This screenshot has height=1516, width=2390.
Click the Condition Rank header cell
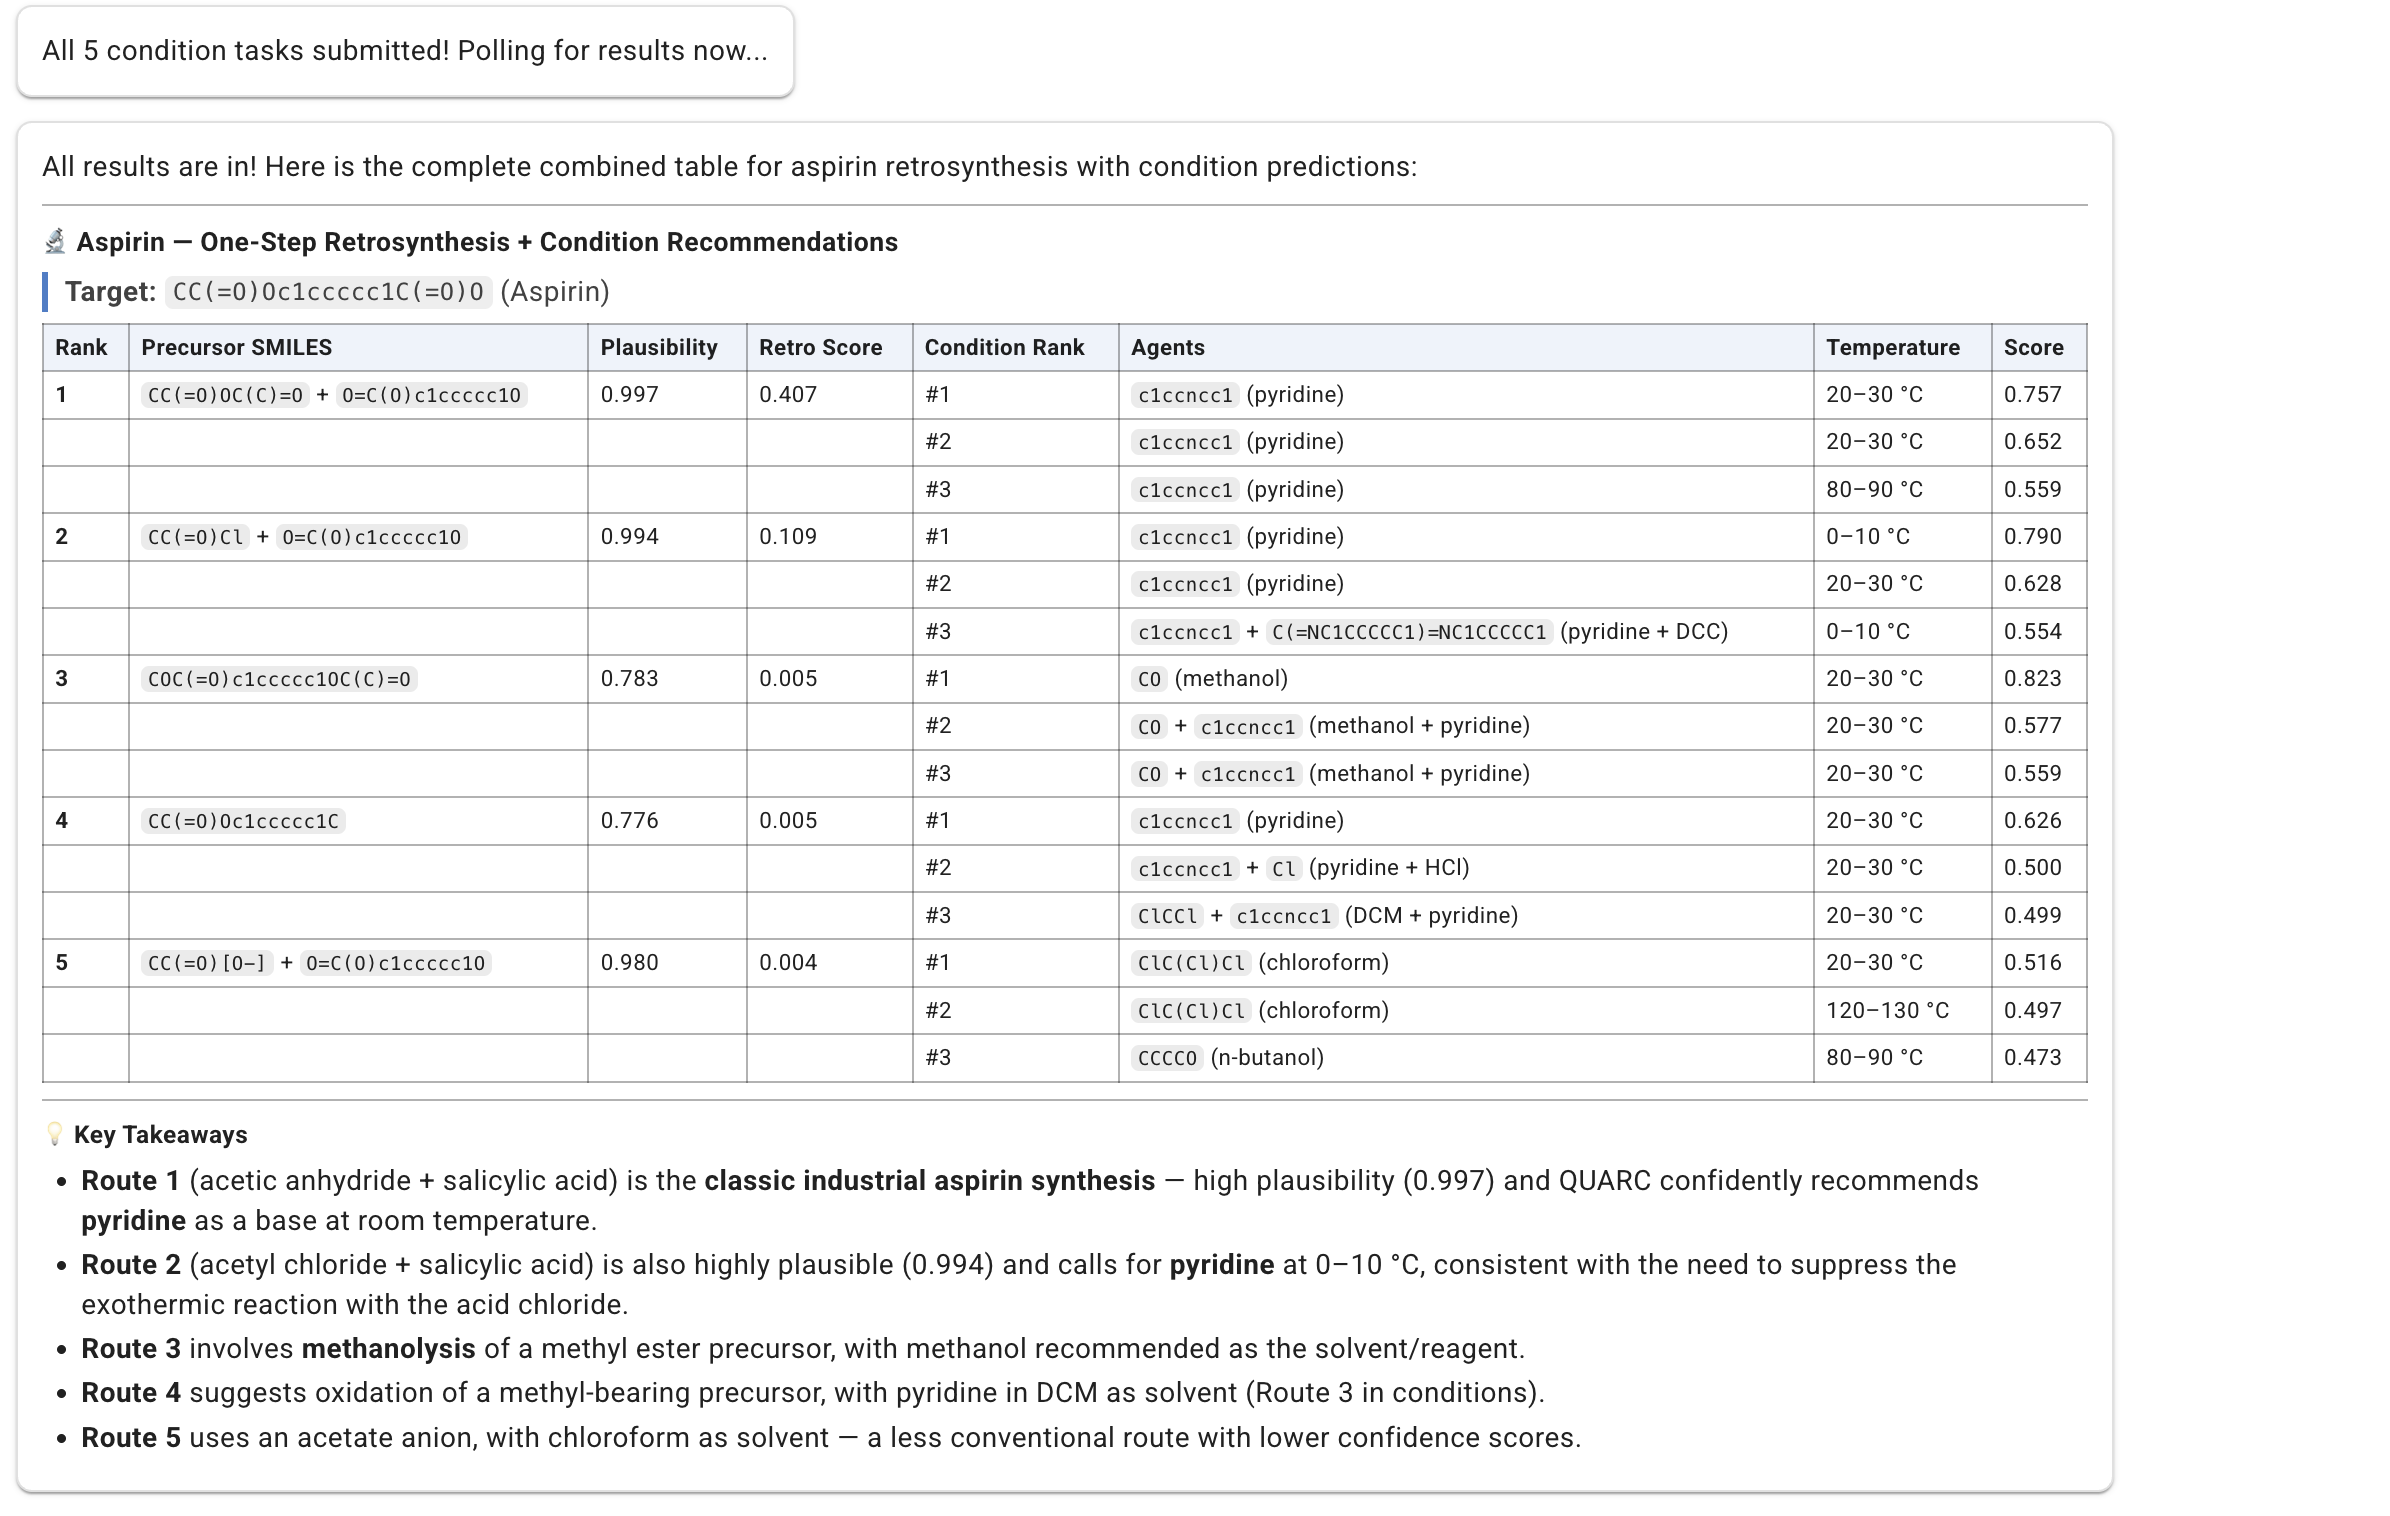click(1004, 347)
